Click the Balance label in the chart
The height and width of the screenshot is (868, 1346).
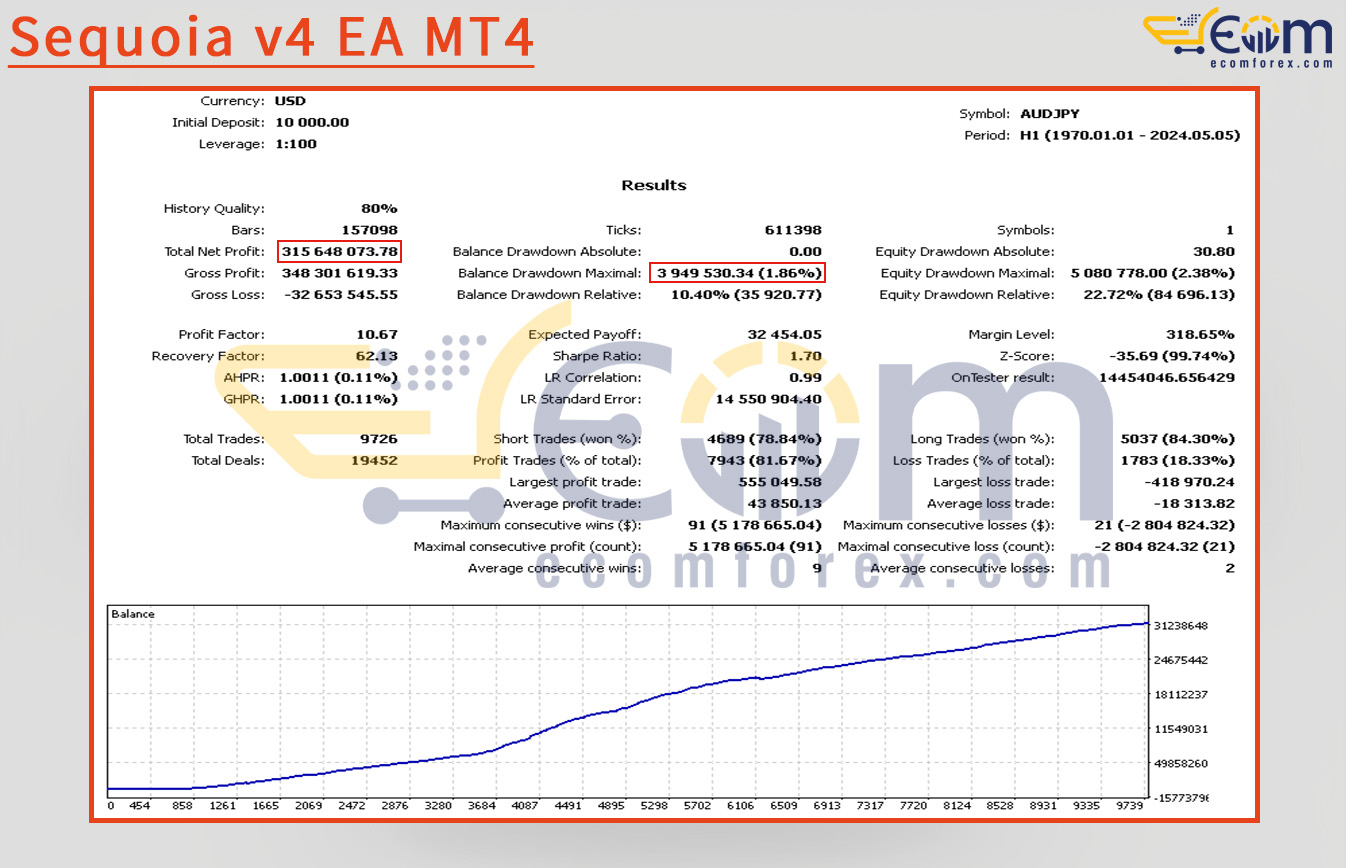pyautogui.click(x=133, y=614)
